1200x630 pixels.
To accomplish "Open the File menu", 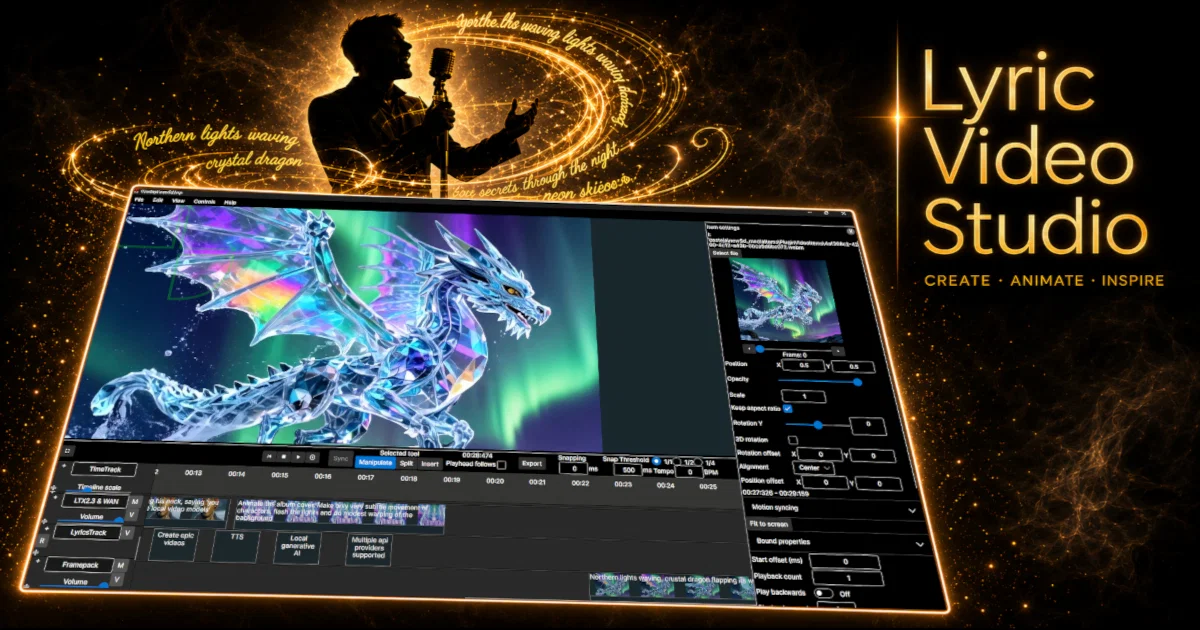I will pyautogui.click(x=139, y=200).
